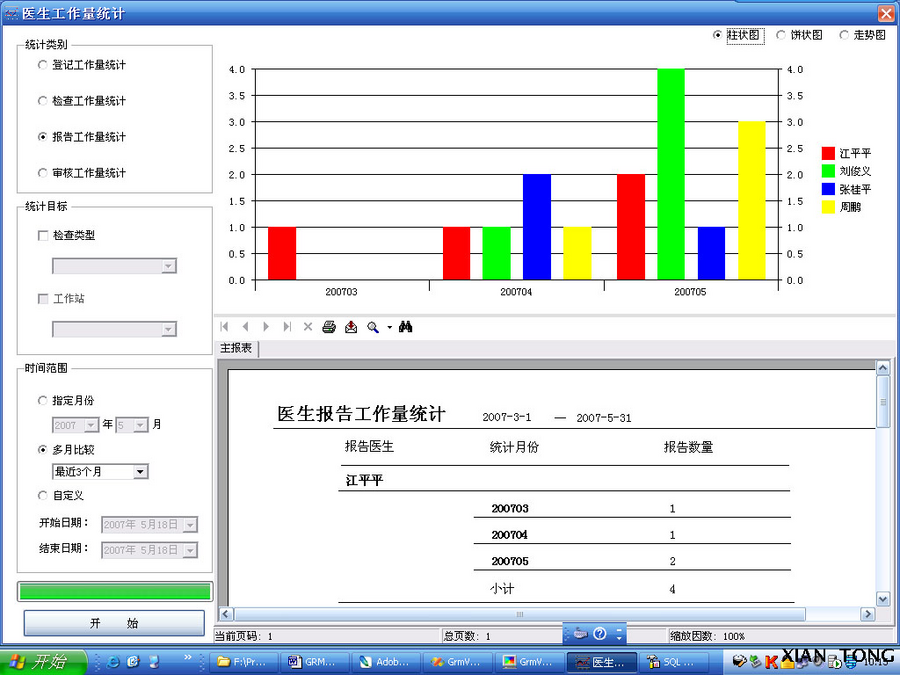Open Windows 开始 start menu
The width and height of the screenshot is (900, 675).
(x=43, y=662)
